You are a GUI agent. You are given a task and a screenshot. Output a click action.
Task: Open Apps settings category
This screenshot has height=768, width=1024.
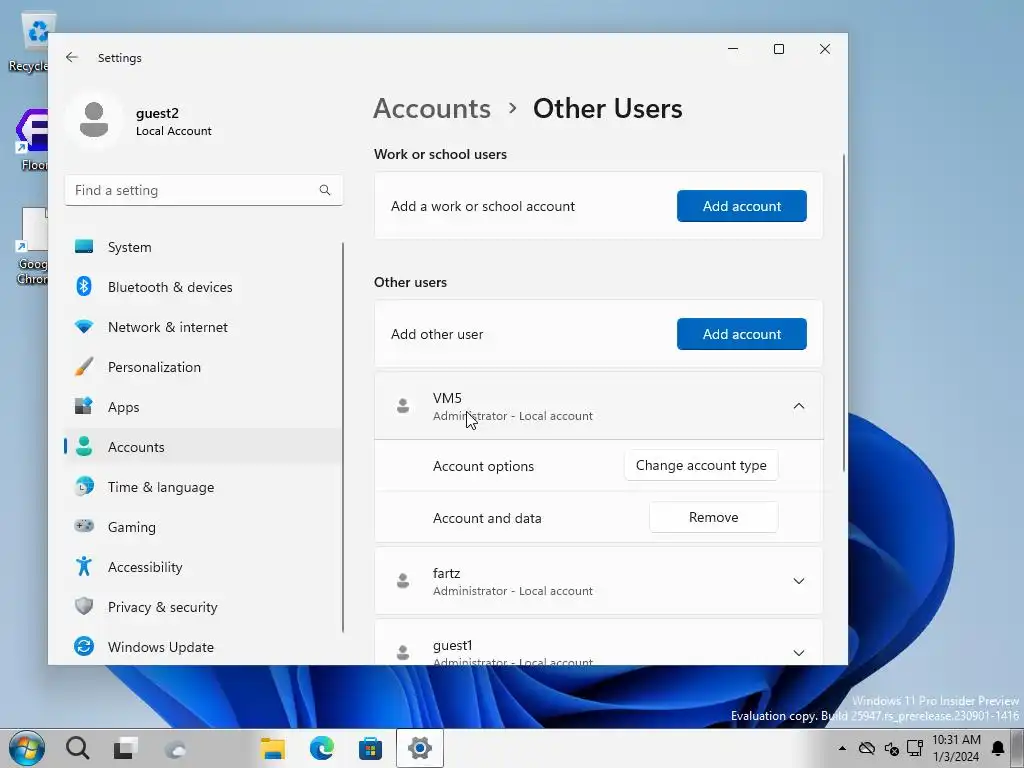203,407
